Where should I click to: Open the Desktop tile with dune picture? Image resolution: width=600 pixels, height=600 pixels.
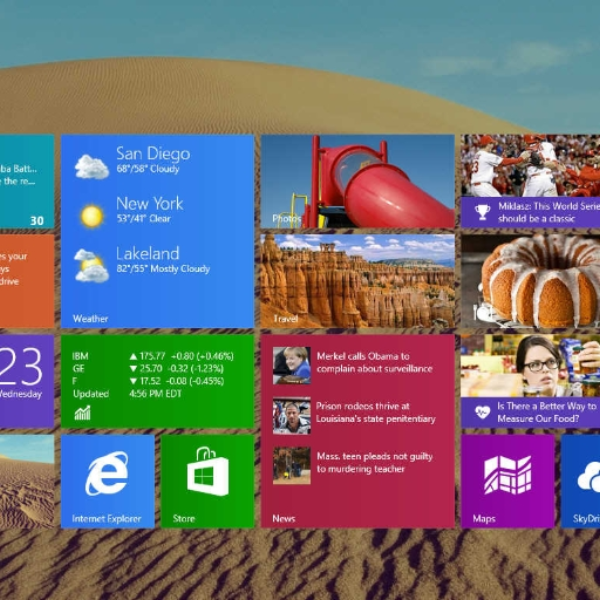click(x=27, y=481)
